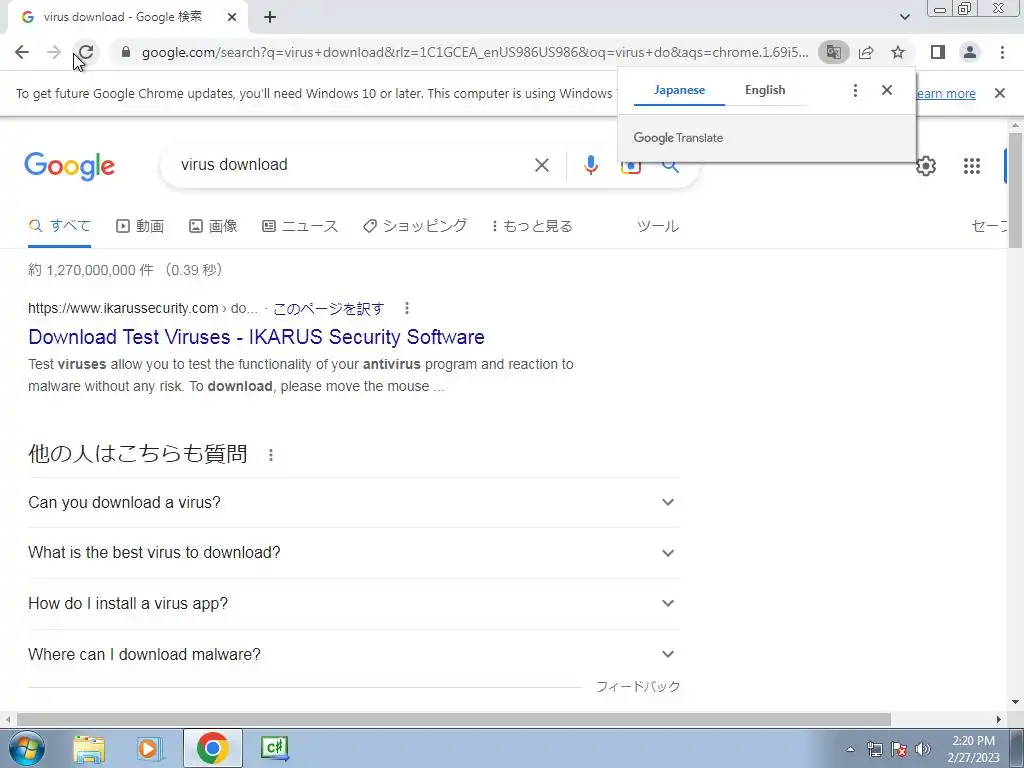1024x768 pixels.
Task: Switch to the ショッピング shopping tab
Action: tap(415, 226)
